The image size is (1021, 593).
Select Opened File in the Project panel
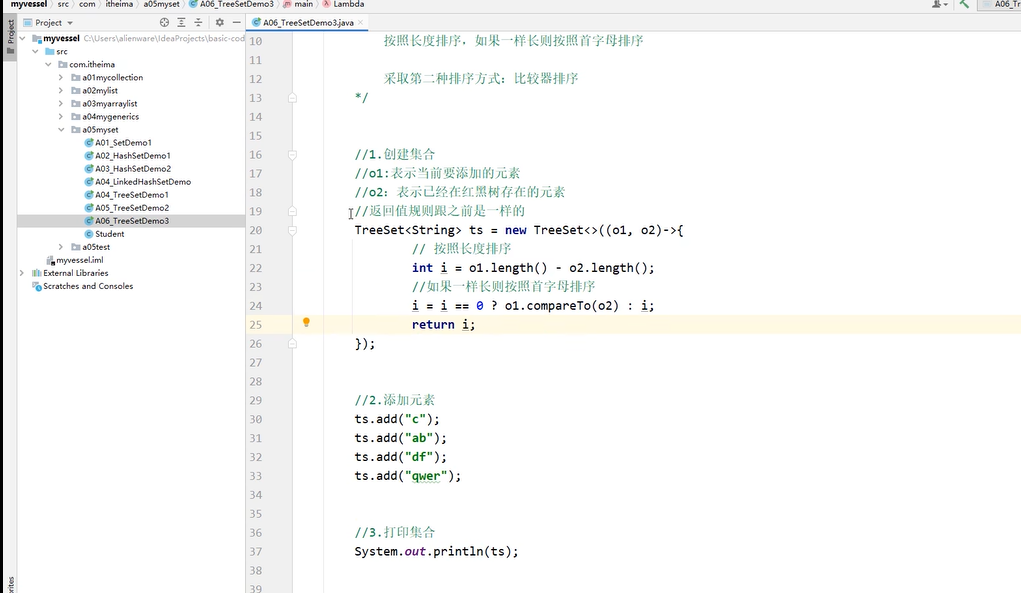(164, 21)
